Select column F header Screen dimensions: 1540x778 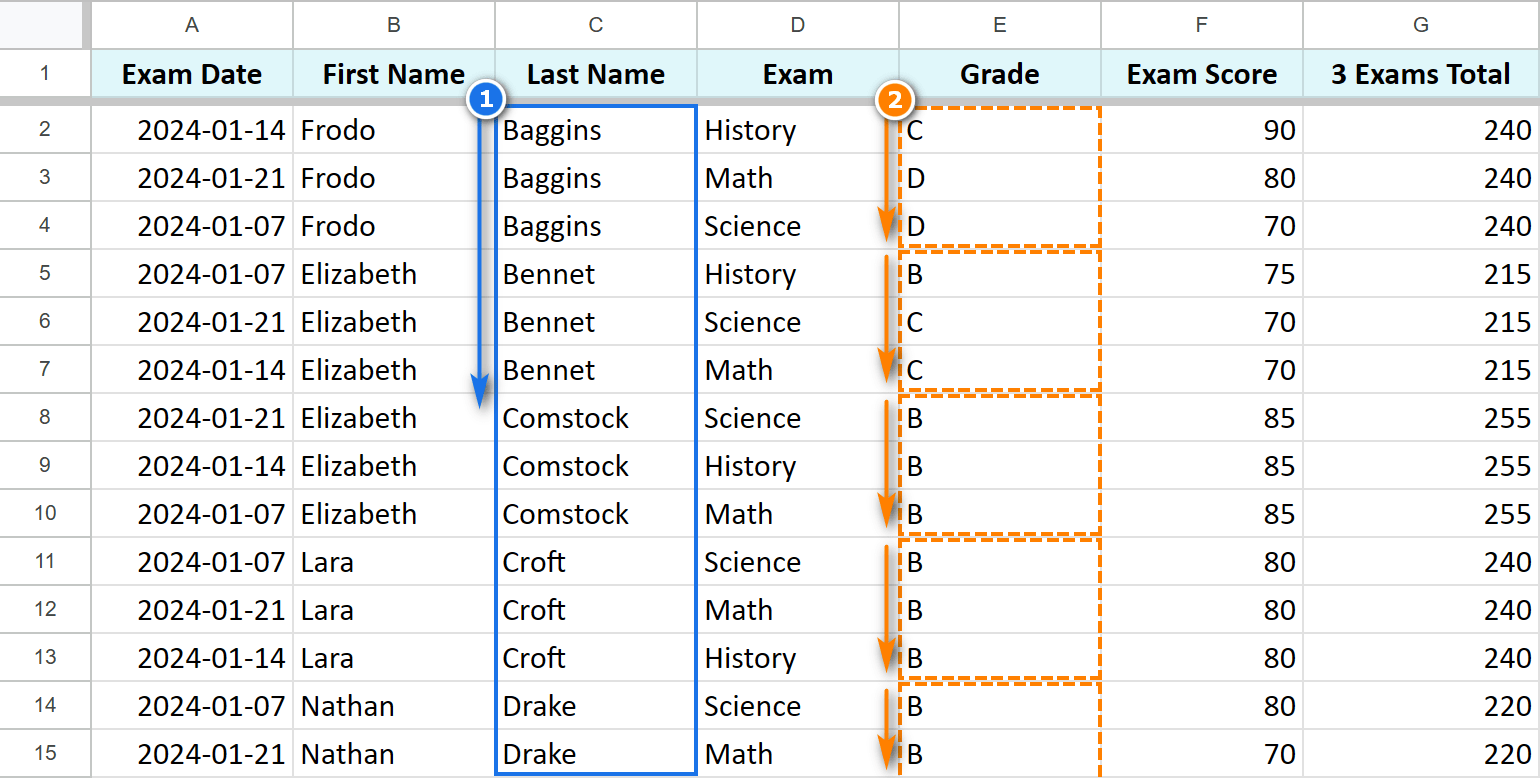(1202, 24)
